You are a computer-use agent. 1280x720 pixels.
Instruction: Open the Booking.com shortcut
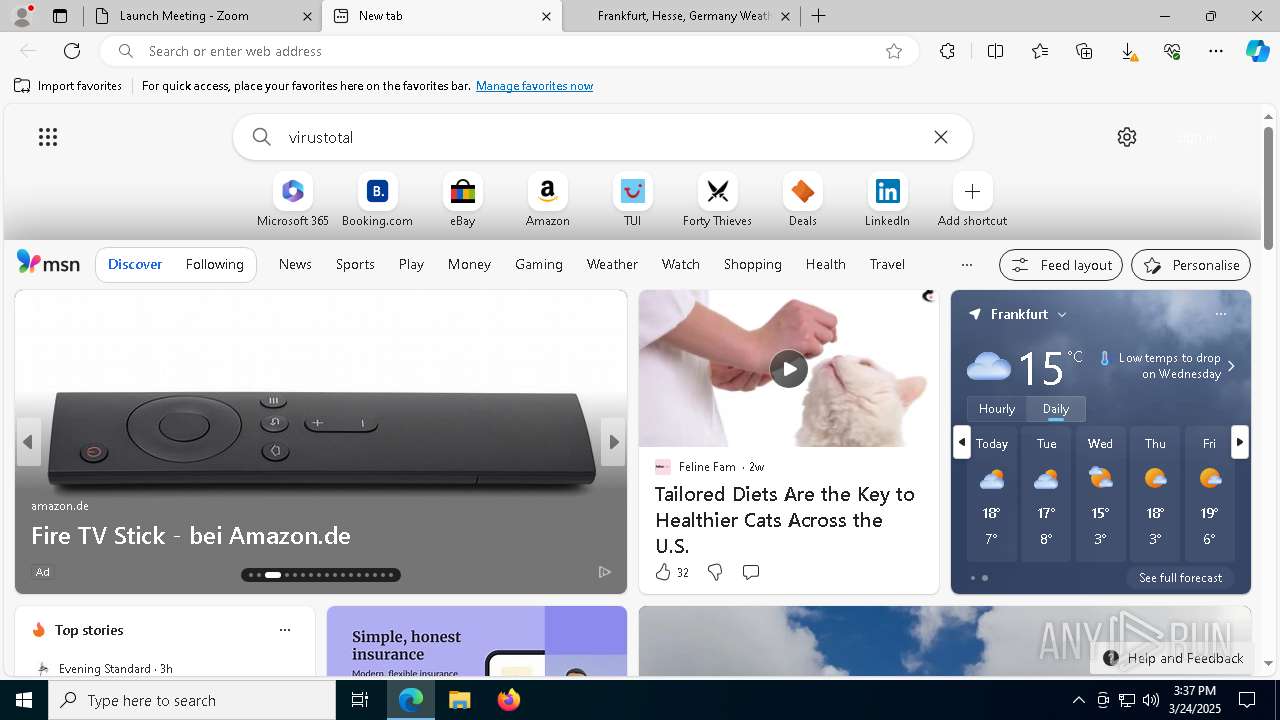[x=377, y=200]
